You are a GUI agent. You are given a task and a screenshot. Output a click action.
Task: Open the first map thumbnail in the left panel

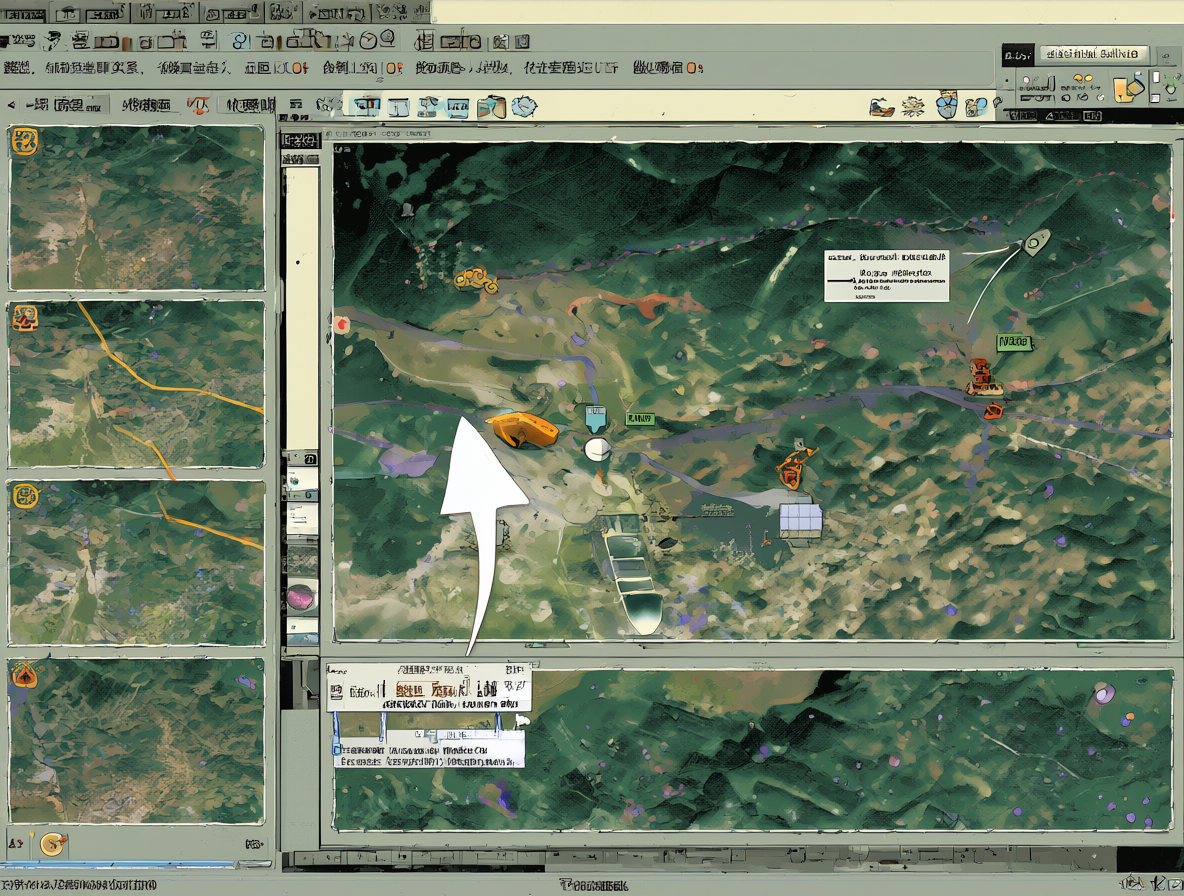pyautogui.click(x=137, y=208)
